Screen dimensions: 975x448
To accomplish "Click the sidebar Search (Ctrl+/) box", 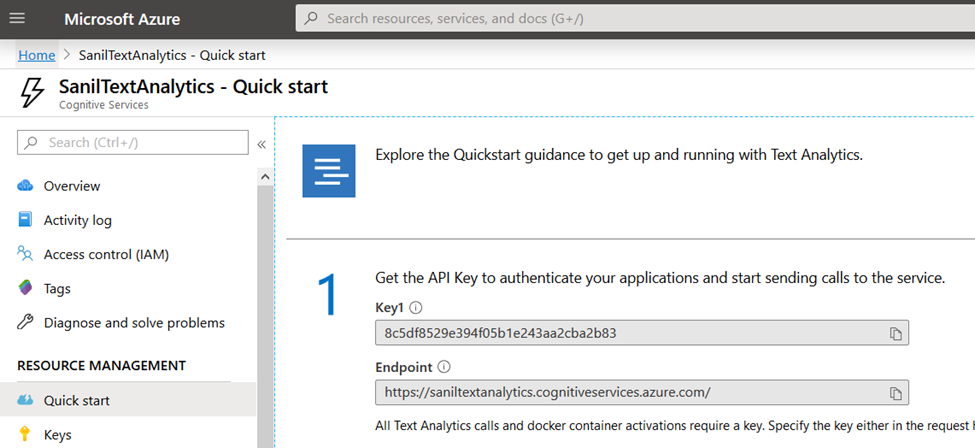I will pyautogui.click(x=133, y=142).
